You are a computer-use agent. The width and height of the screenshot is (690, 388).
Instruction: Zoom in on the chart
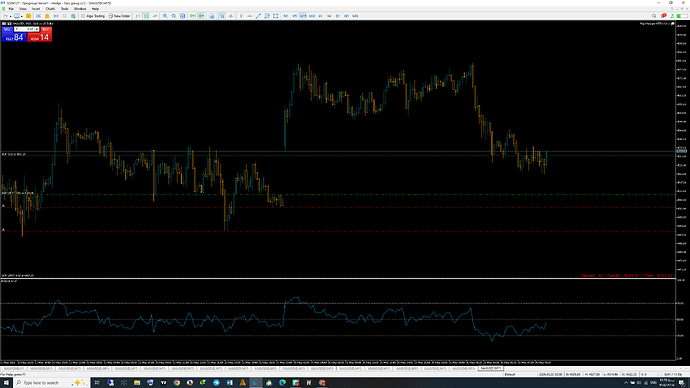coord(165,16)
